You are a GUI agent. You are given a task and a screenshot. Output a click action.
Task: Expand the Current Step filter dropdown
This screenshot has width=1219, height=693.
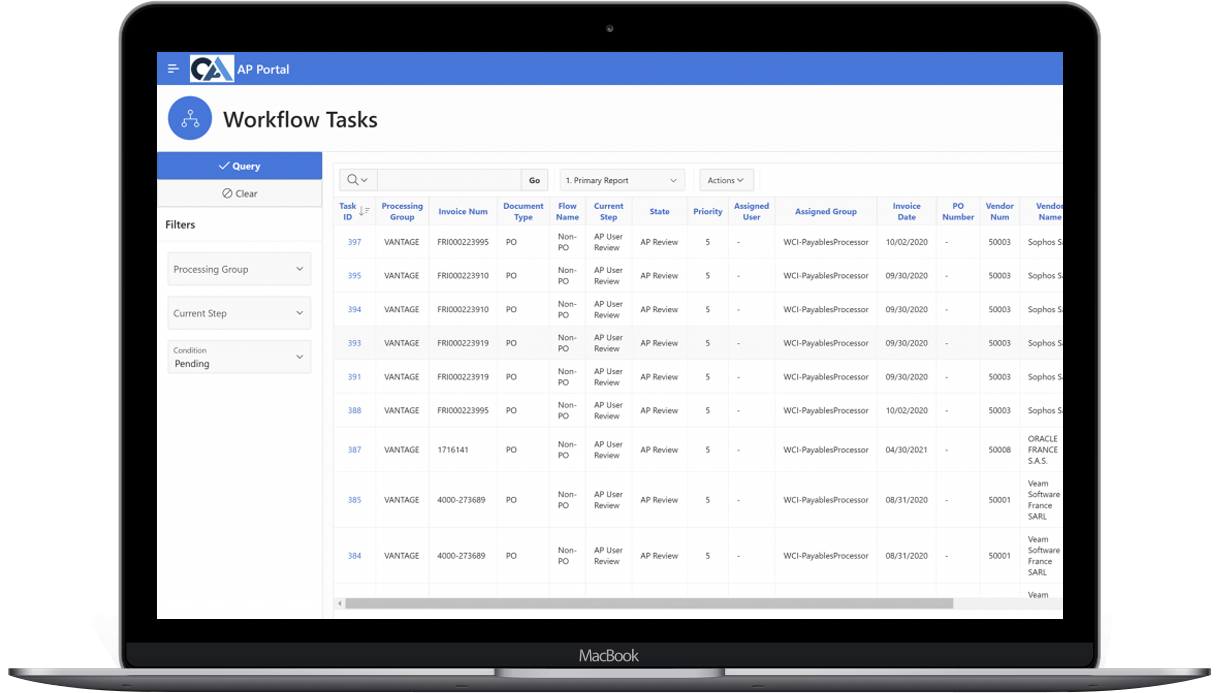tap(239, 313)
